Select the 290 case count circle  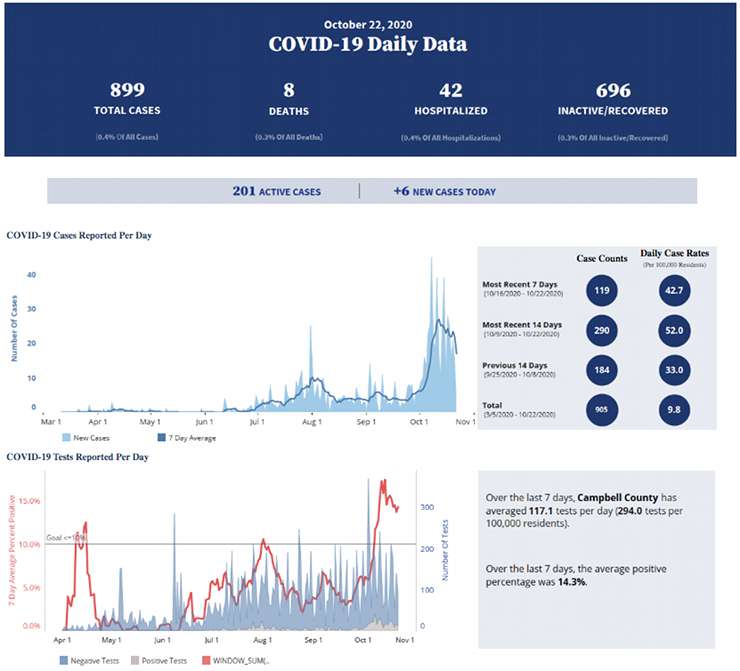tap(601, 330)
